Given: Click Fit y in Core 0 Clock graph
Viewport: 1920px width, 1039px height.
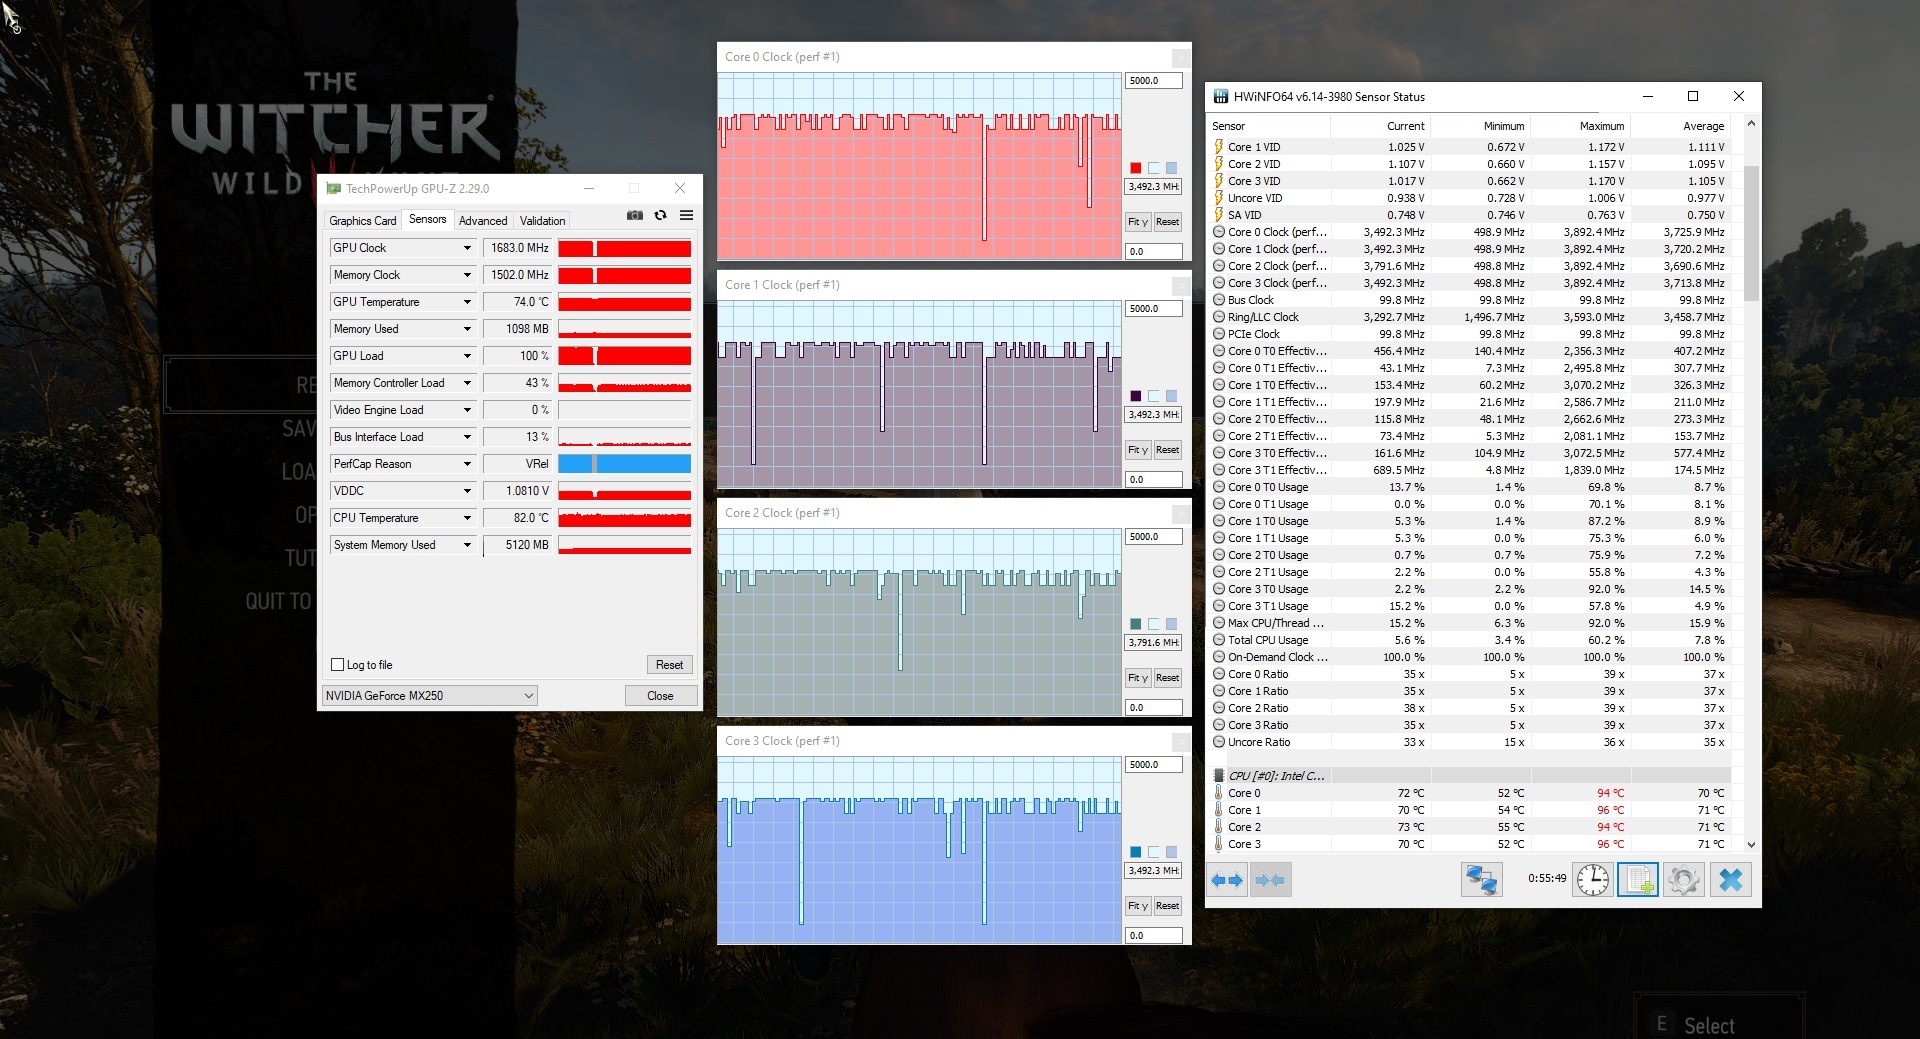Looking at the screenshot, I should [x=1138, y=222].
